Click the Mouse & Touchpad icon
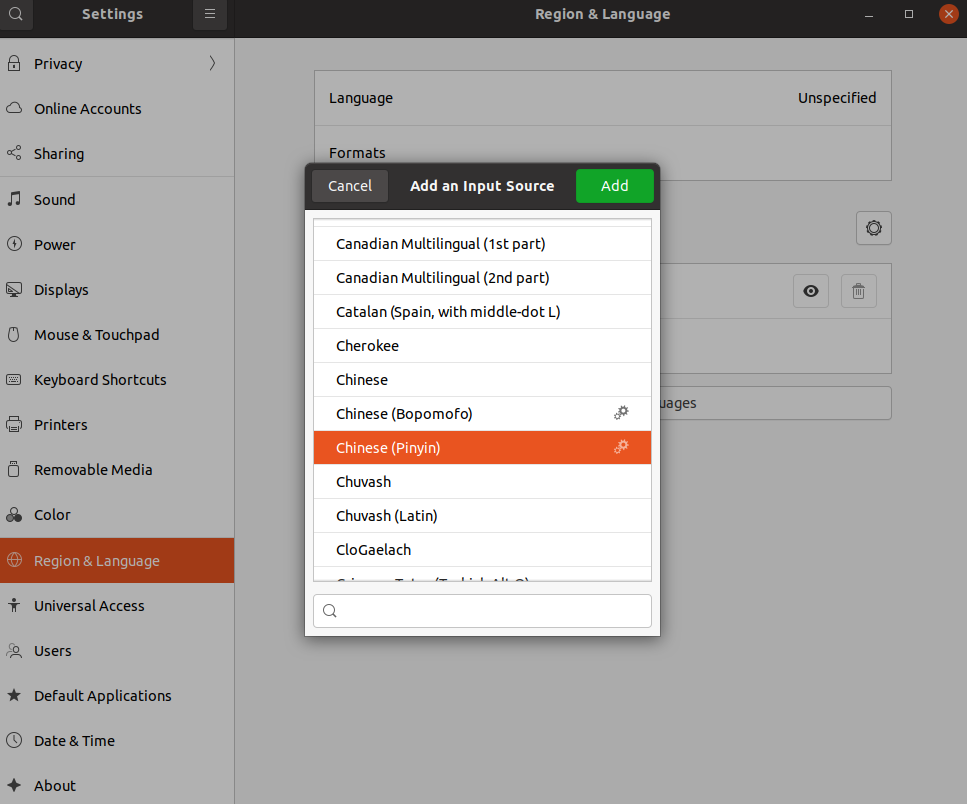The width and height of the screenshot is (967, 804). click(x=14, y=334)
